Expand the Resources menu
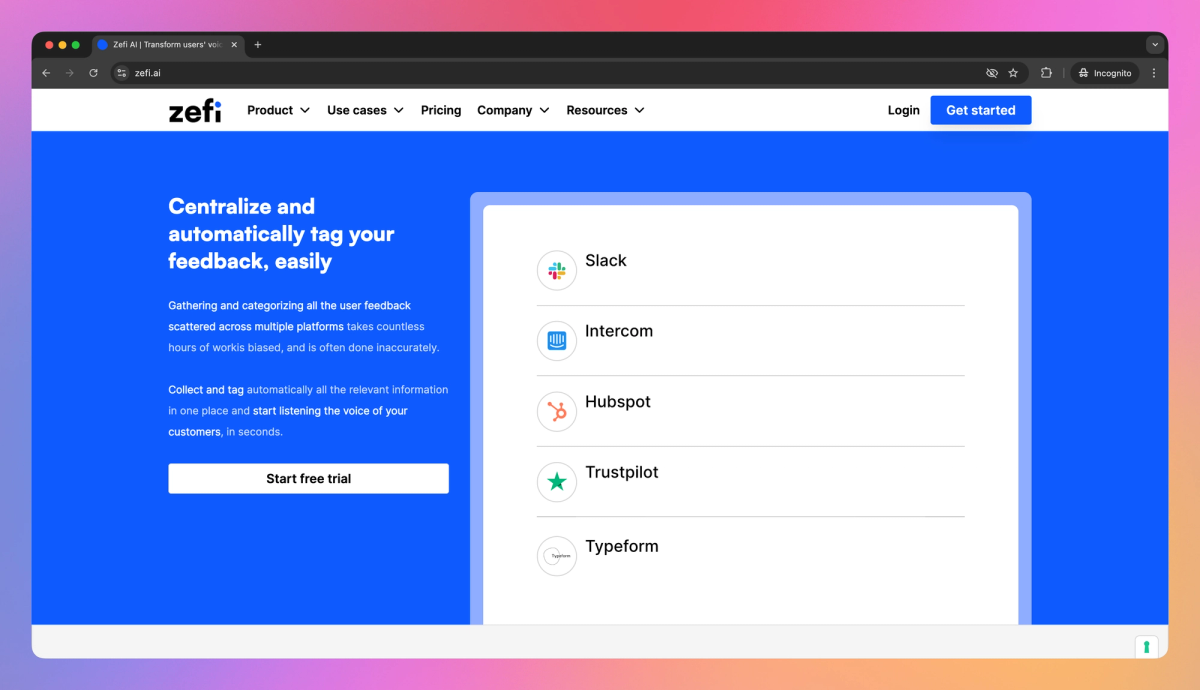The image size is (1200, 690). pos(605,110)
